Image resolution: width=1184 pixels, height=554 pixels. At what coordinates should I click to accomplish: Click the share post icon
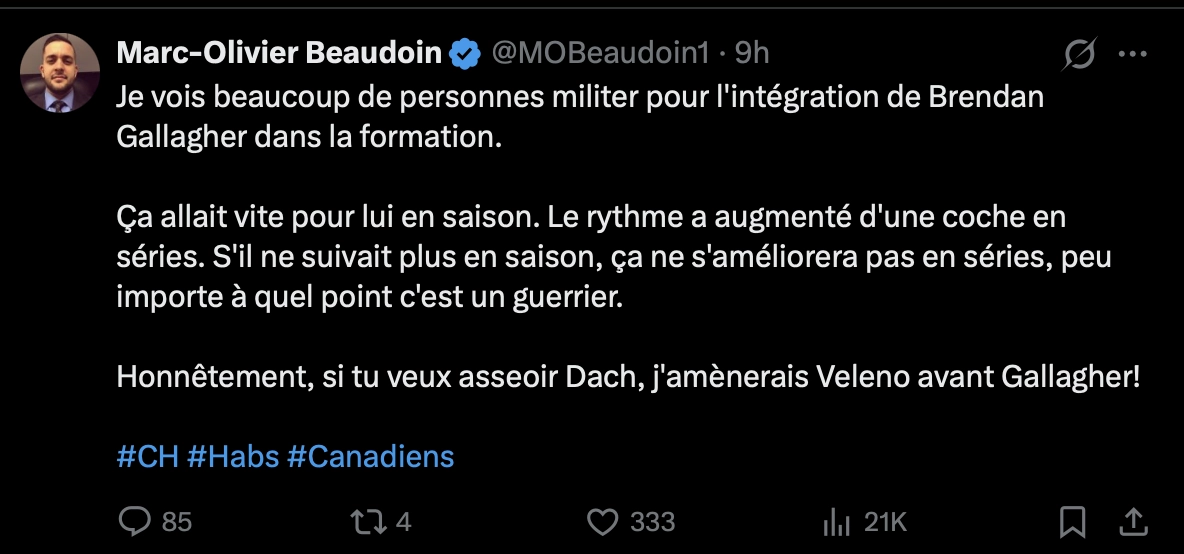(1133, 521)
